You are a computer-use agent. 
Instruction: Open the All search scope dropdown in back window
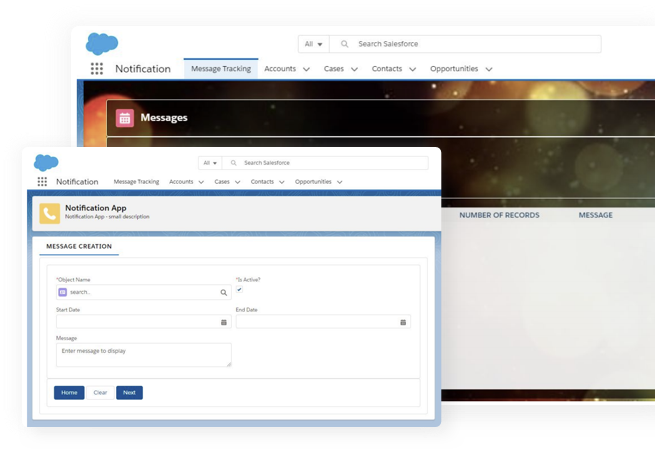pyautogui.click(x=315, y=44)
